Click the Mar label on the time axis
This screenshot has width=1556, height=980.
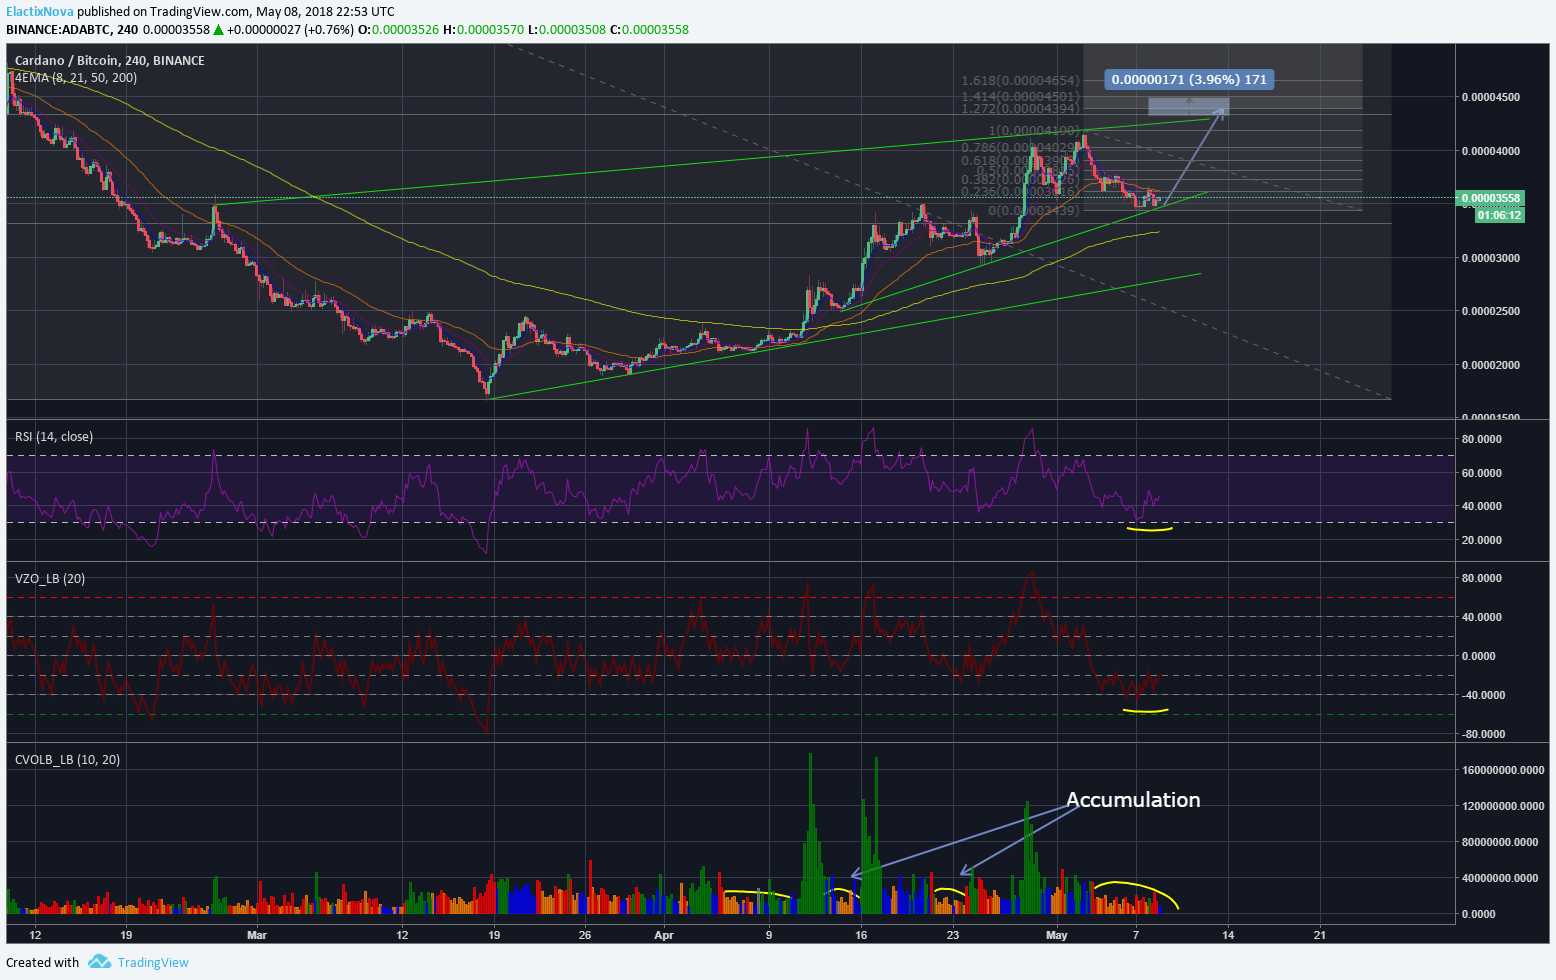(257, 936)
